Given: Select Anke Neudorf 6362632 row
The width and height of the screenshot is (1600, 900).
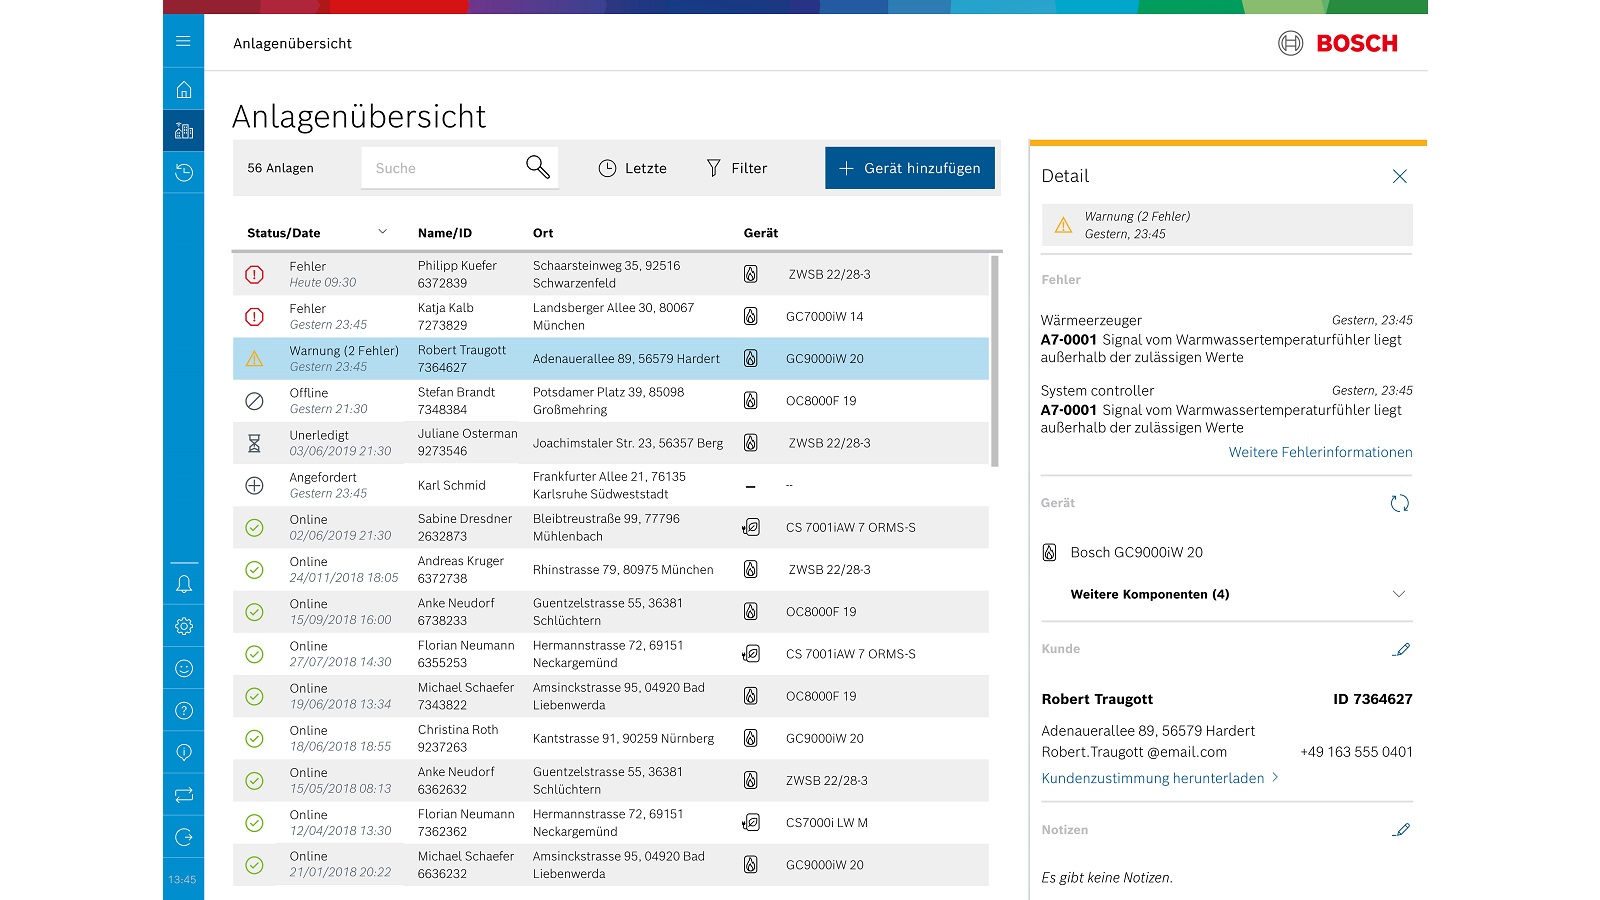Looking at the screenshot, I should pos(611,781).
